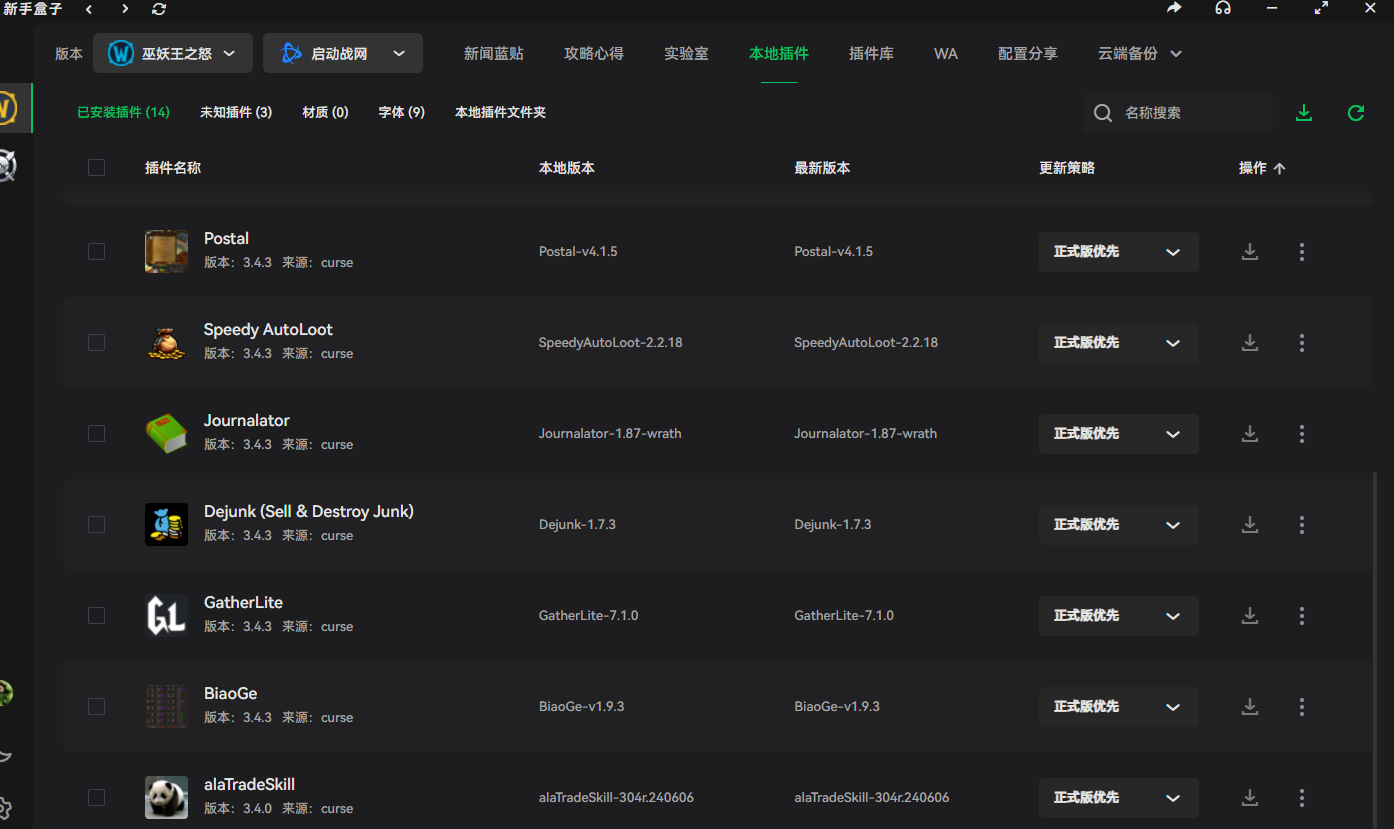Show the 材质 (0) list
Viewport: 1394px width, 829px height.
coord(326,113)
